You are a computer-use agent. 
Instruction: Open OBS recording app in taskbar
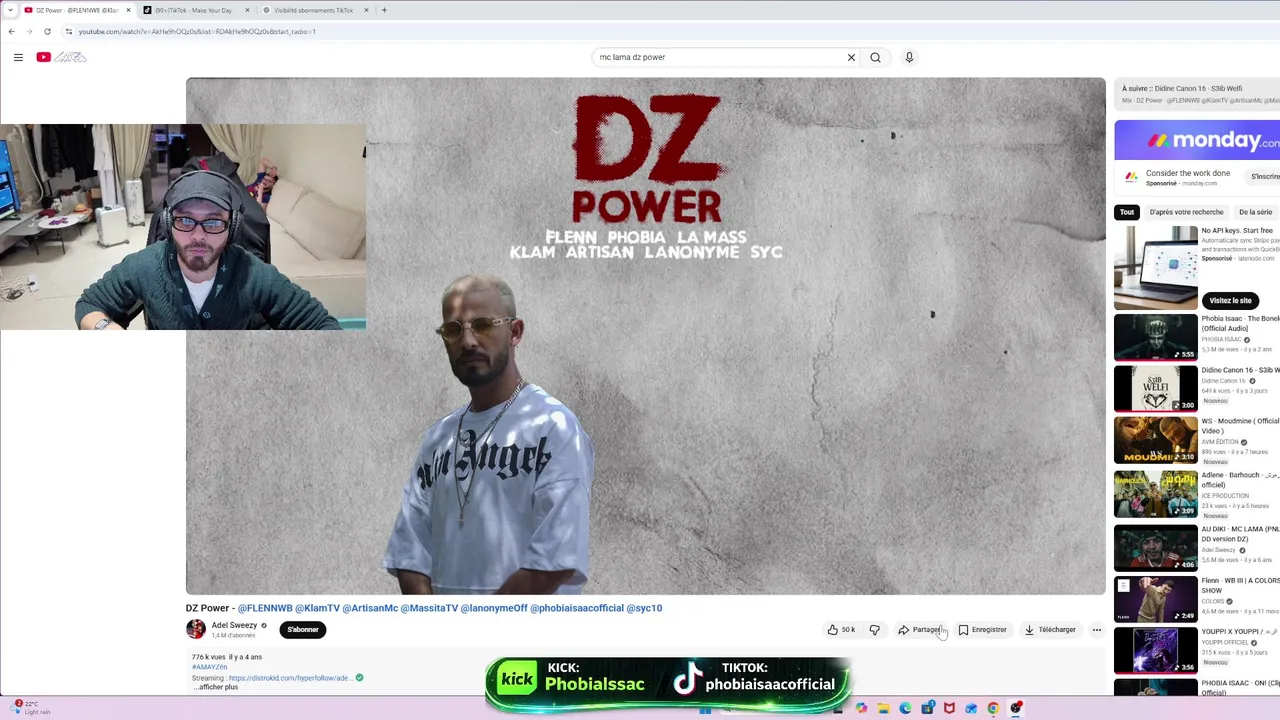[x=1016, y=708]
